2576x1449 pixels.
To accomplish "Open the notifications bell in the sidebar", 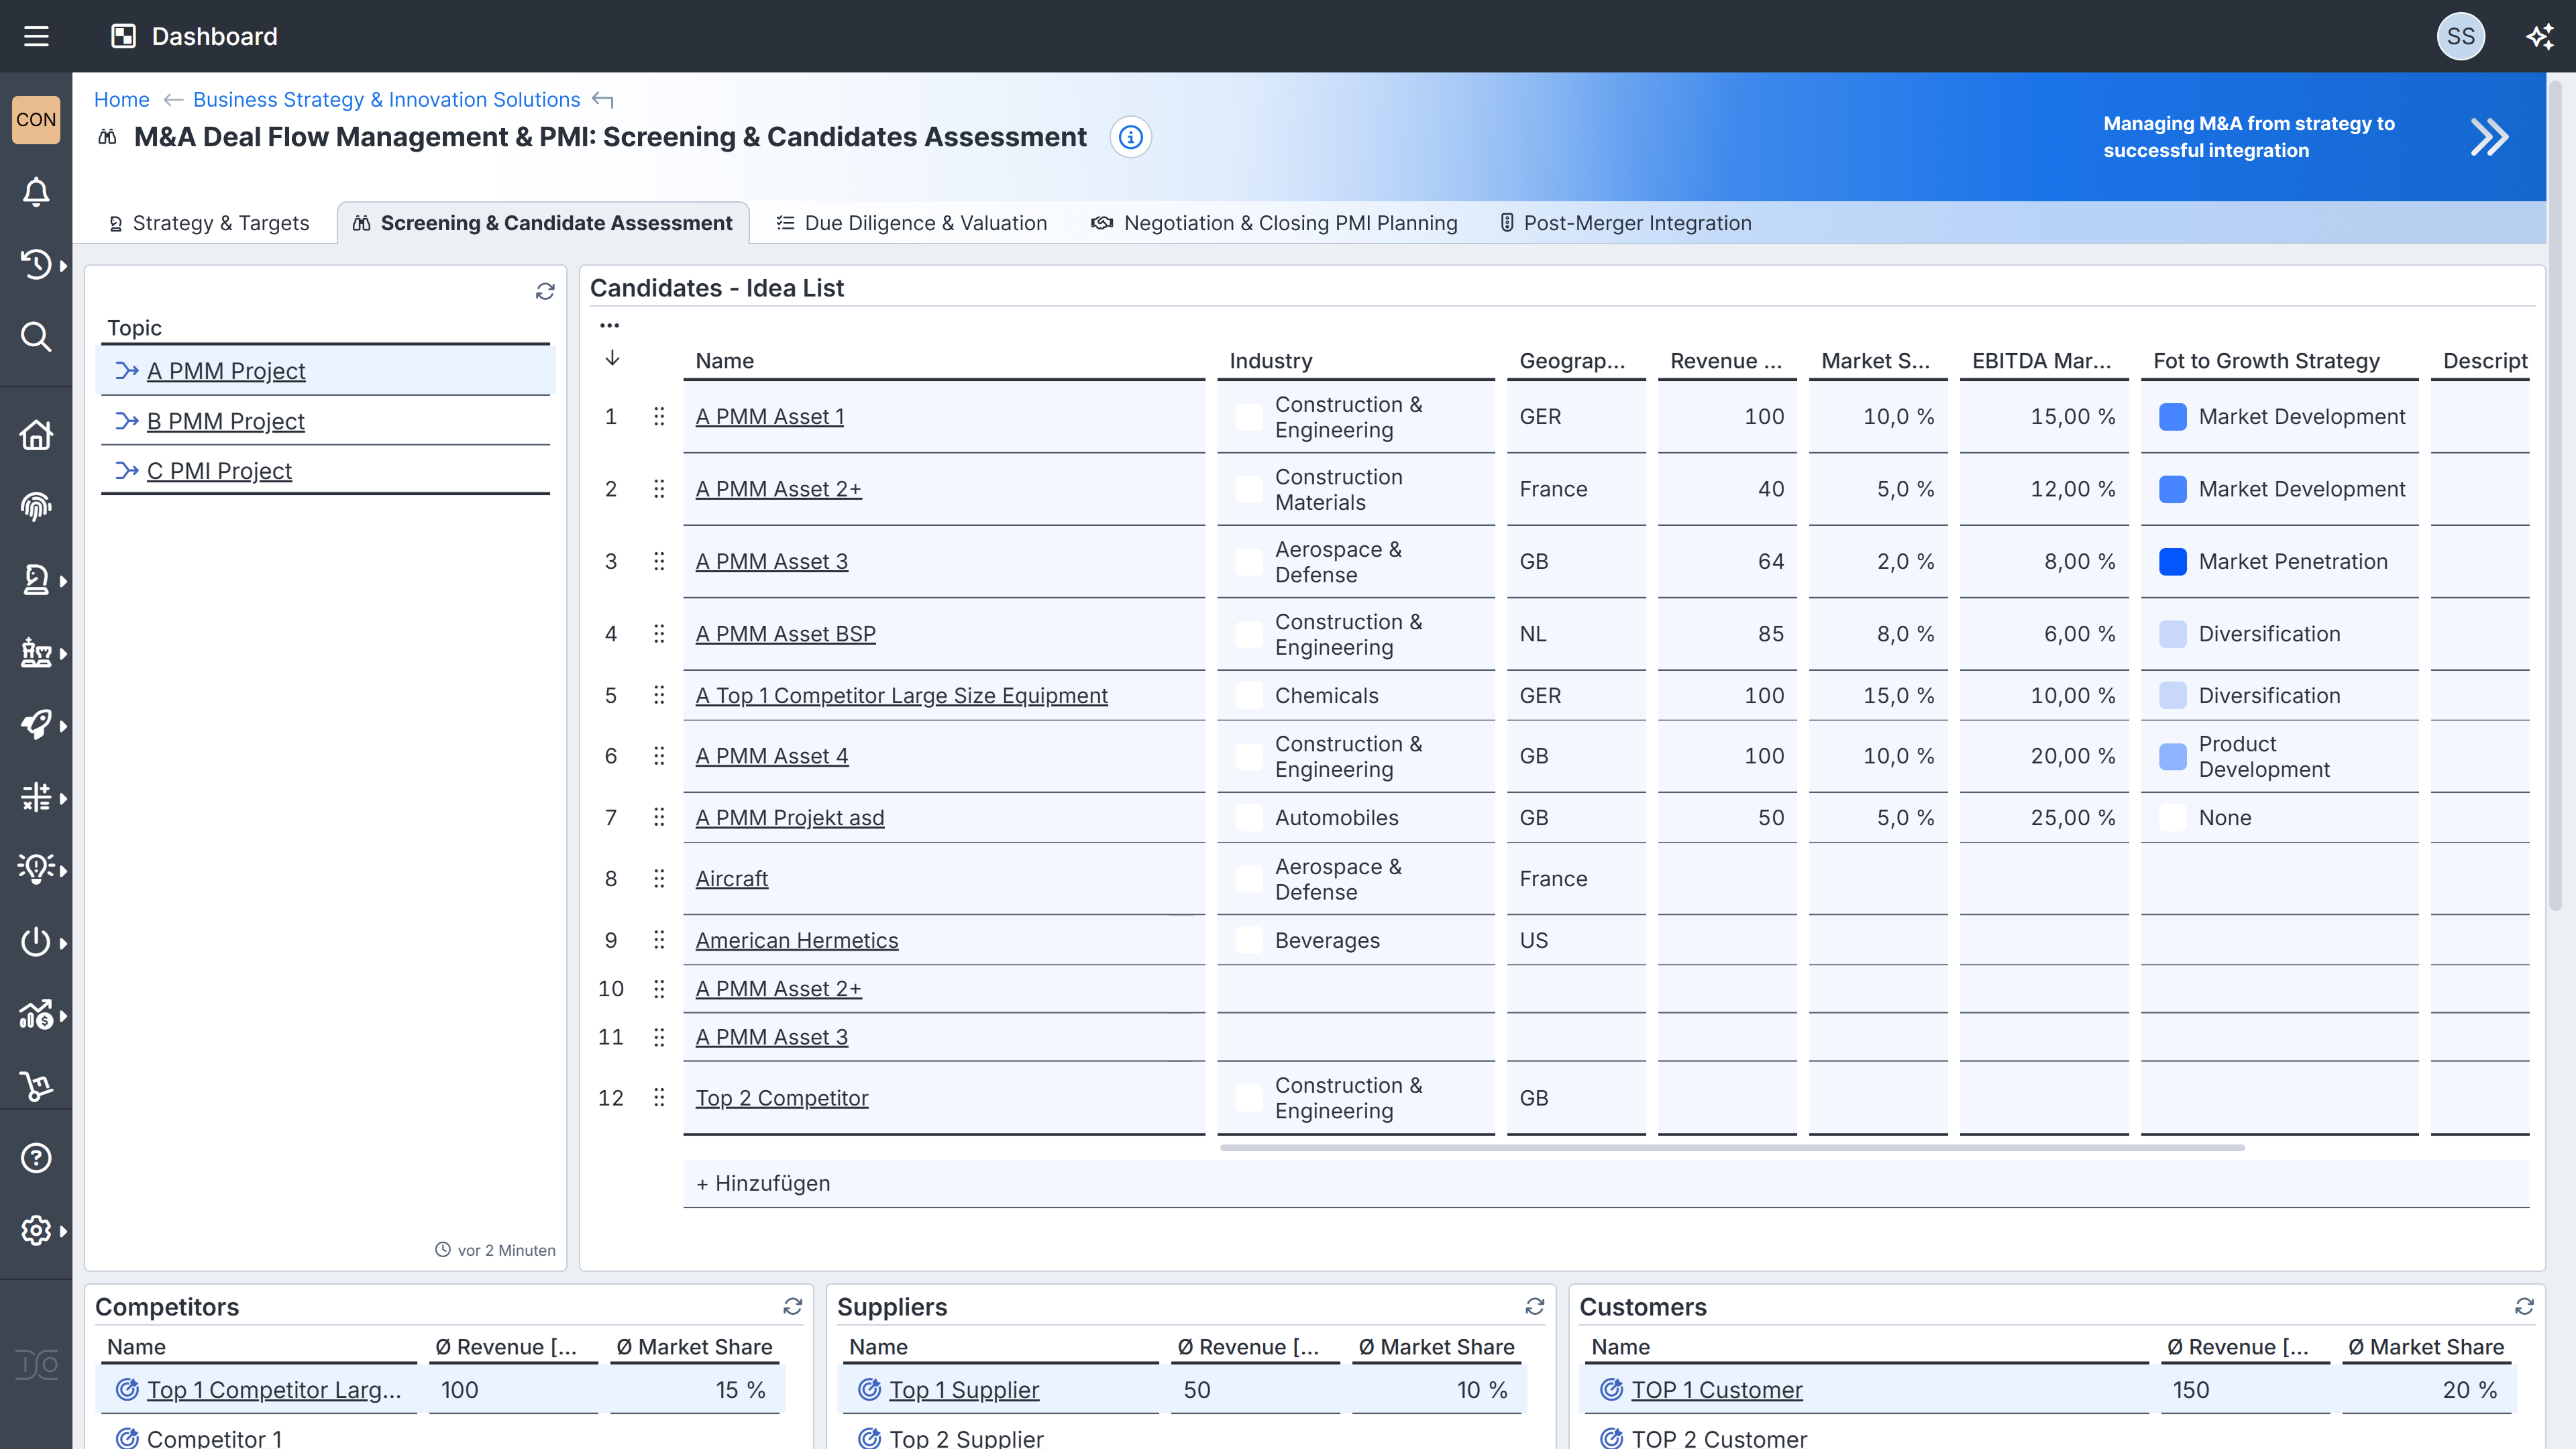I will (36, 191).
